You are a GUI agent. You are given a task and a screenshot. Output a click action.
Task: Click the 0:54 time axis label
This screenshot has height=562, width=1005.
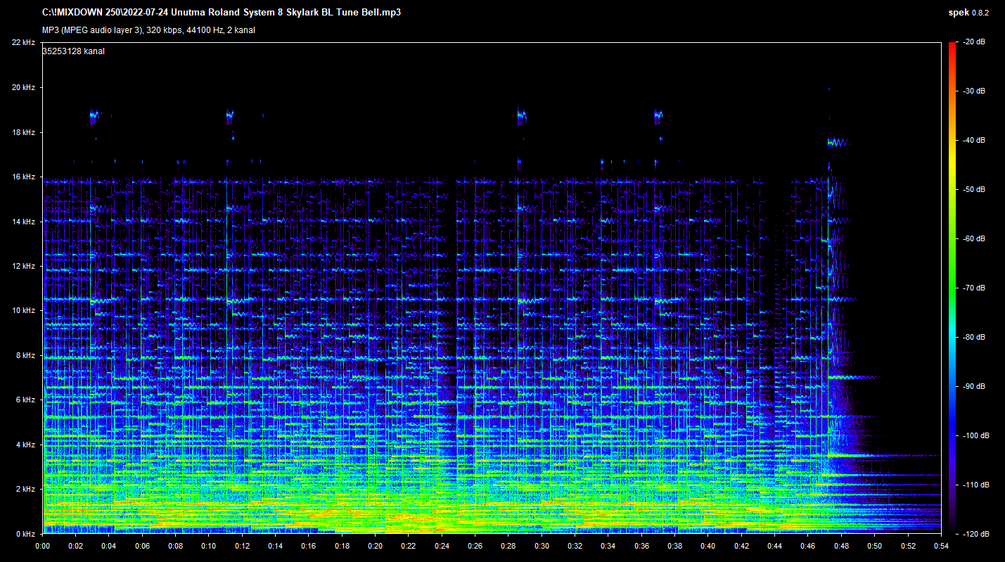[941, 546]
